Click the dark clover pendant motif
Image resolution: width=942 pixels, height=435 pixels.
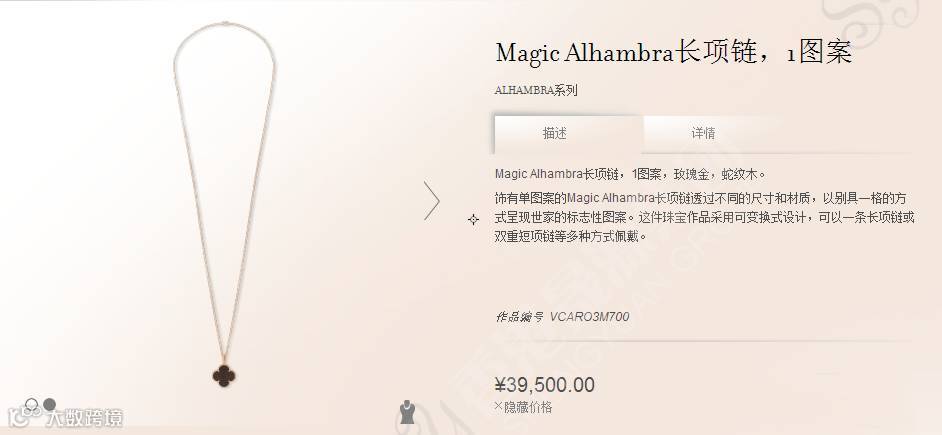(223, 376)
